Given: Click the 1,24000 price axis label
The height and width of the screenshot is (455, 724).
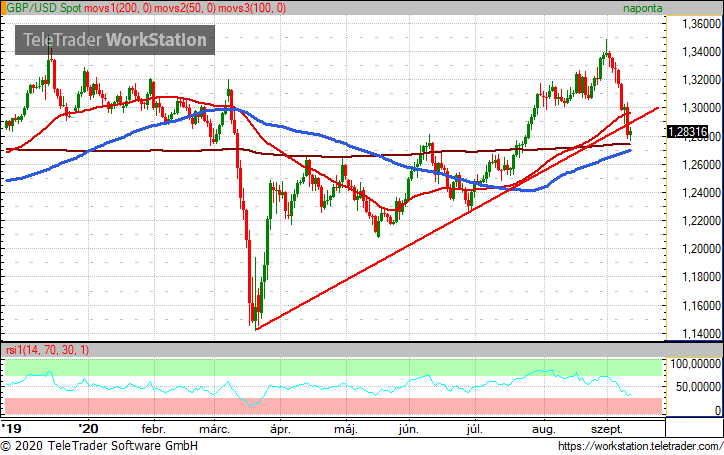Looking at the screenshot, I should [701, 193].
